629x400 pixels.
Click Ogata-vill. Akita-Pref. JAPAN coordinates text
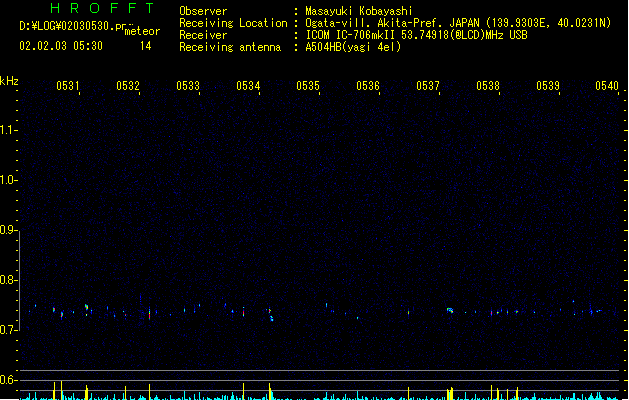click(x=458, y=23)
